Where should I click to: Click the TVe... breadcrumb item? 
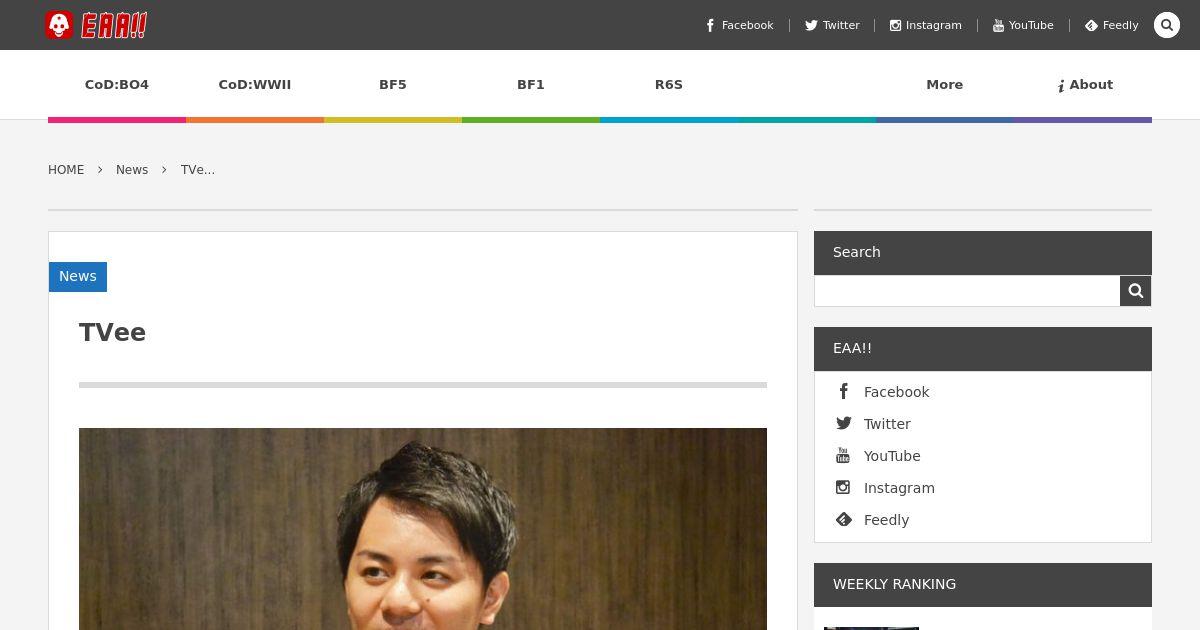click(x=198, y=170)
